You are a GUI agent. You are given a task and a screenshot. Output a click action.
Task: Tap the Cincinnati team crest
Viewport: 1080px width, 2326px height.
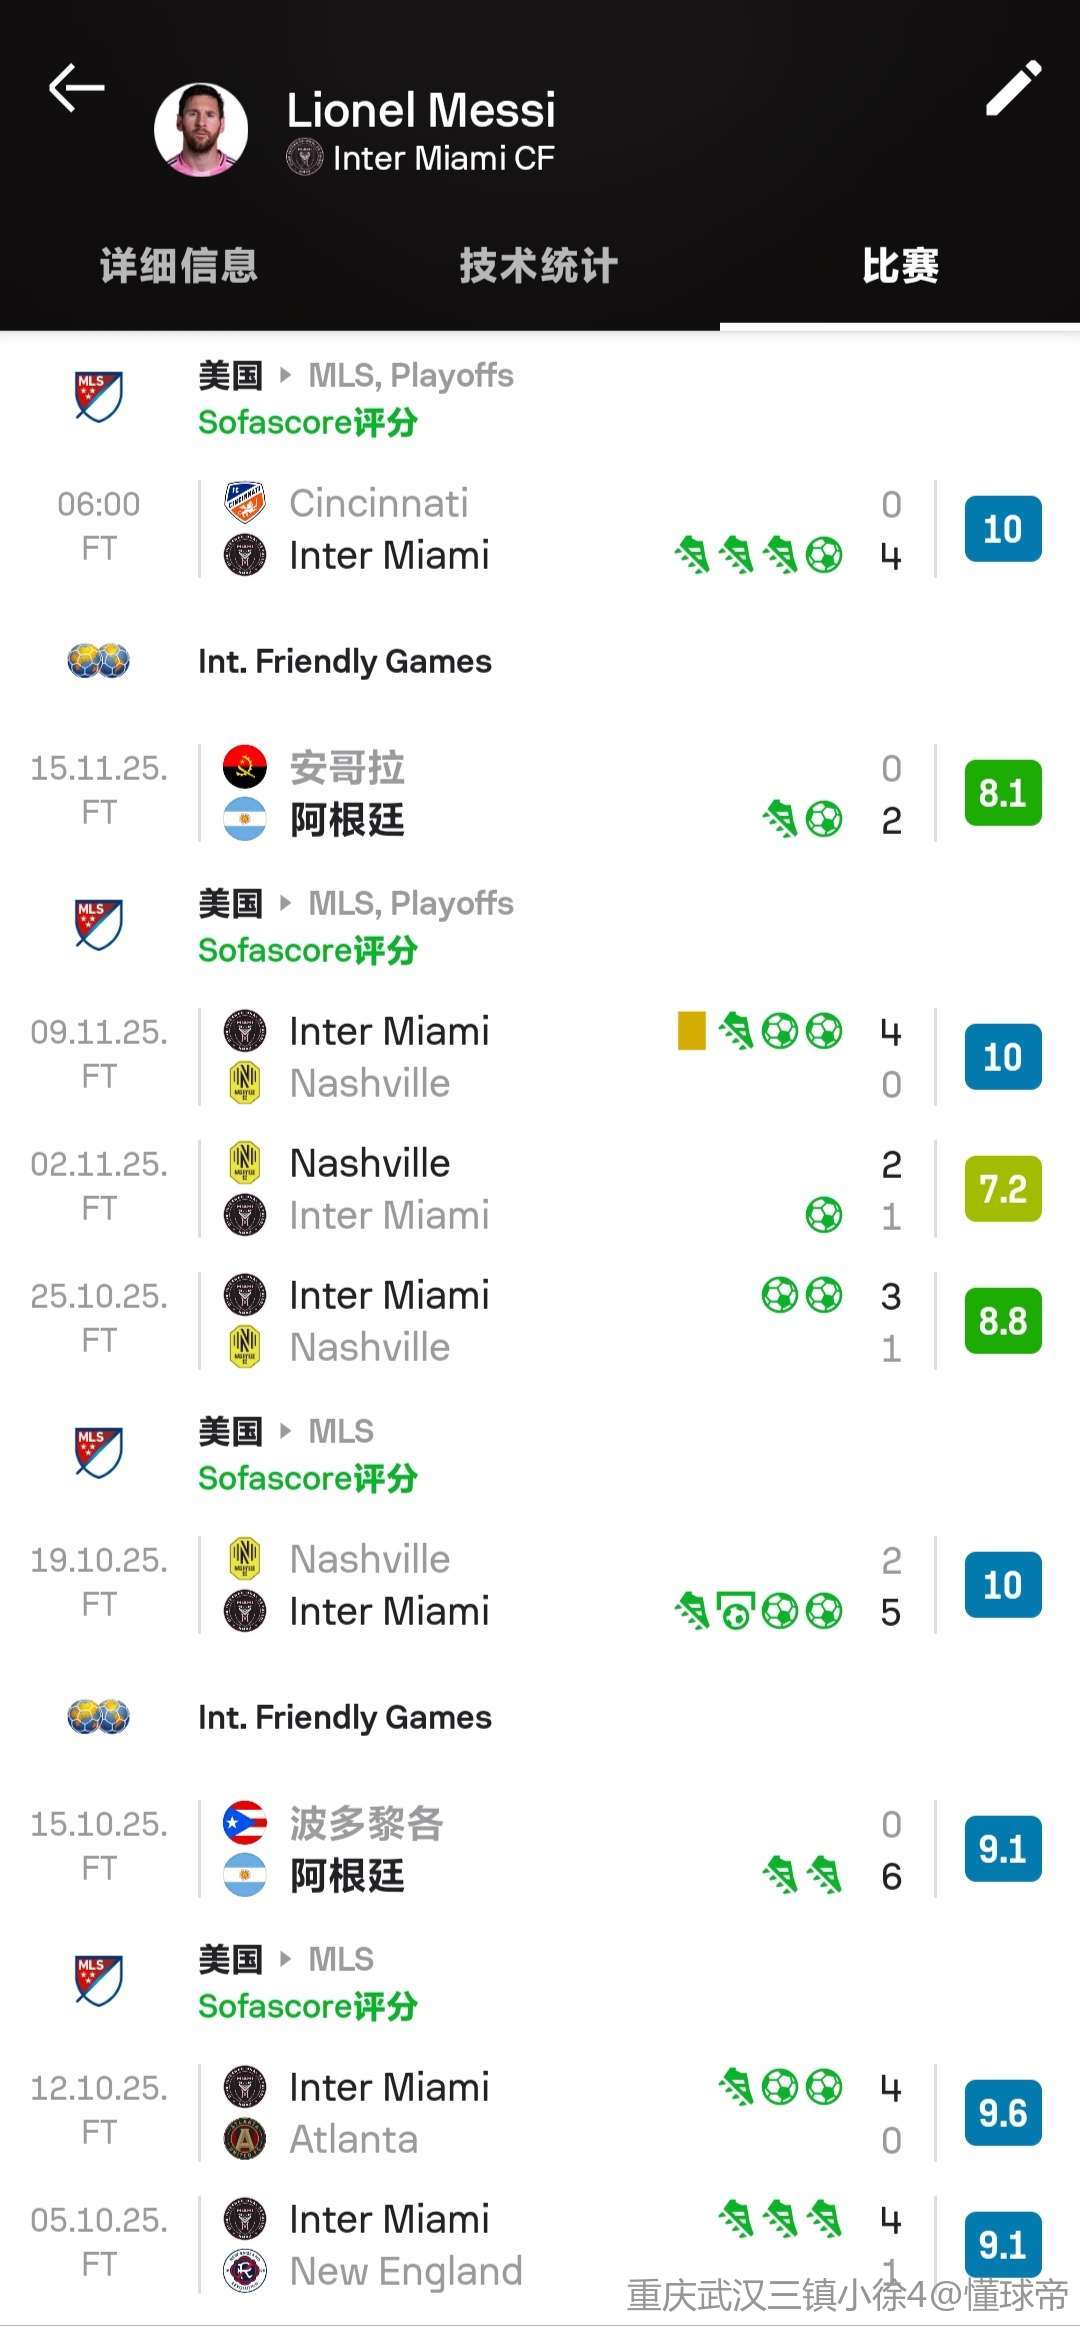(245, 503)
